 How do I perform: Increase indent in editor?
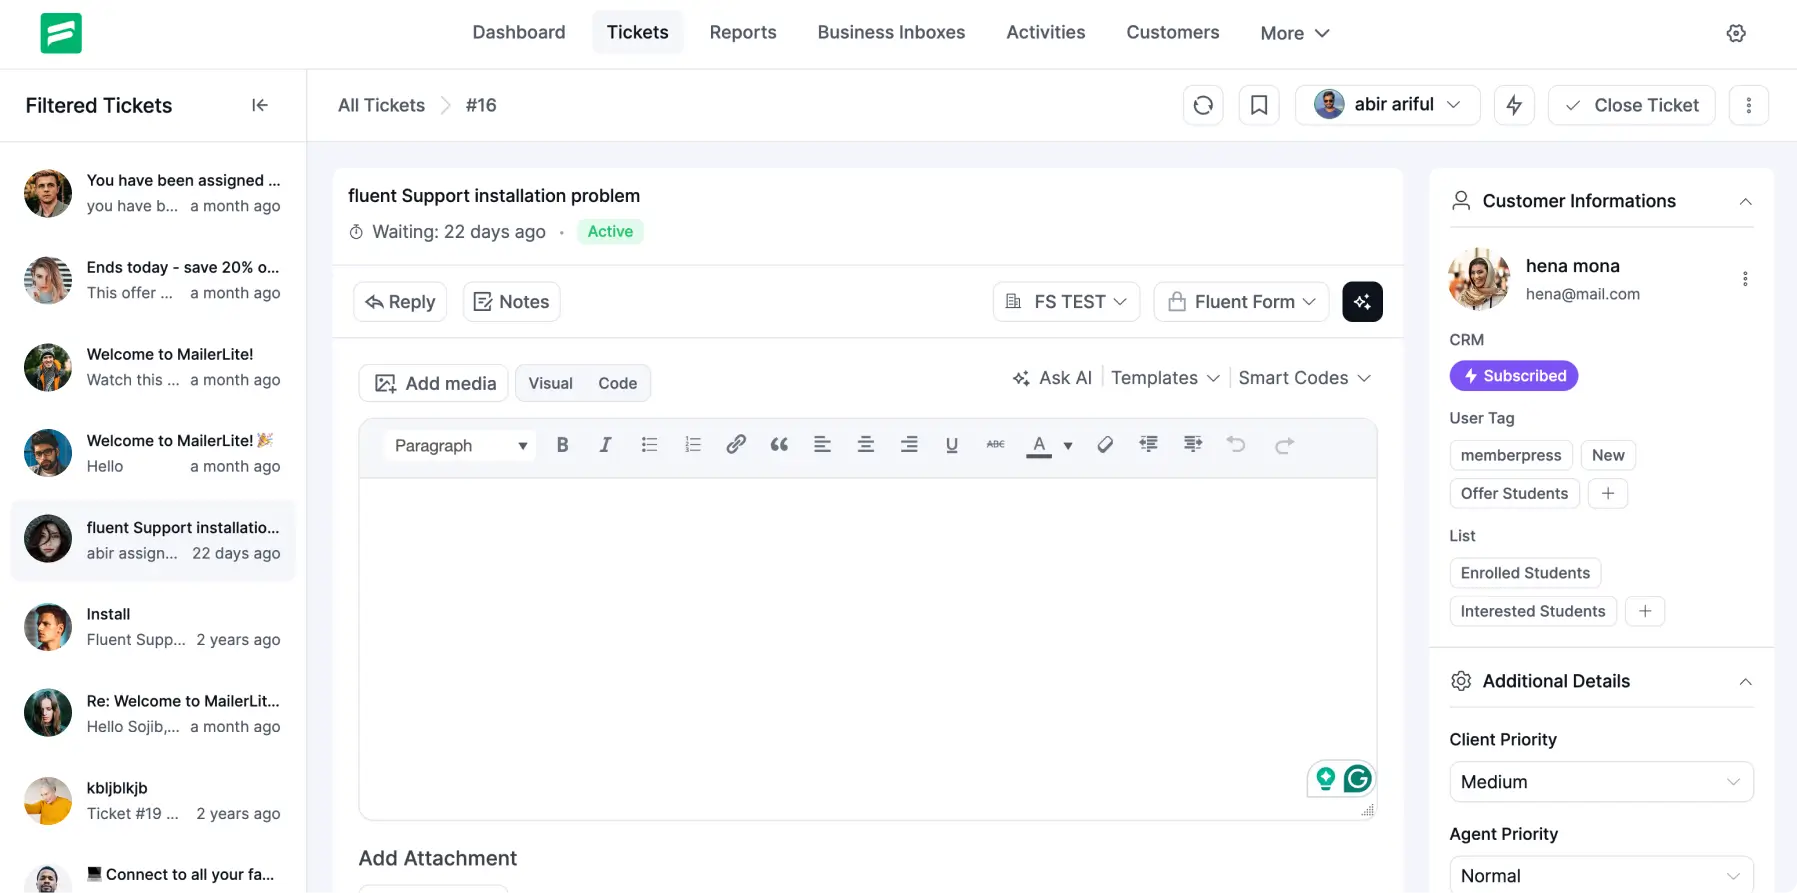(1192, 444)
